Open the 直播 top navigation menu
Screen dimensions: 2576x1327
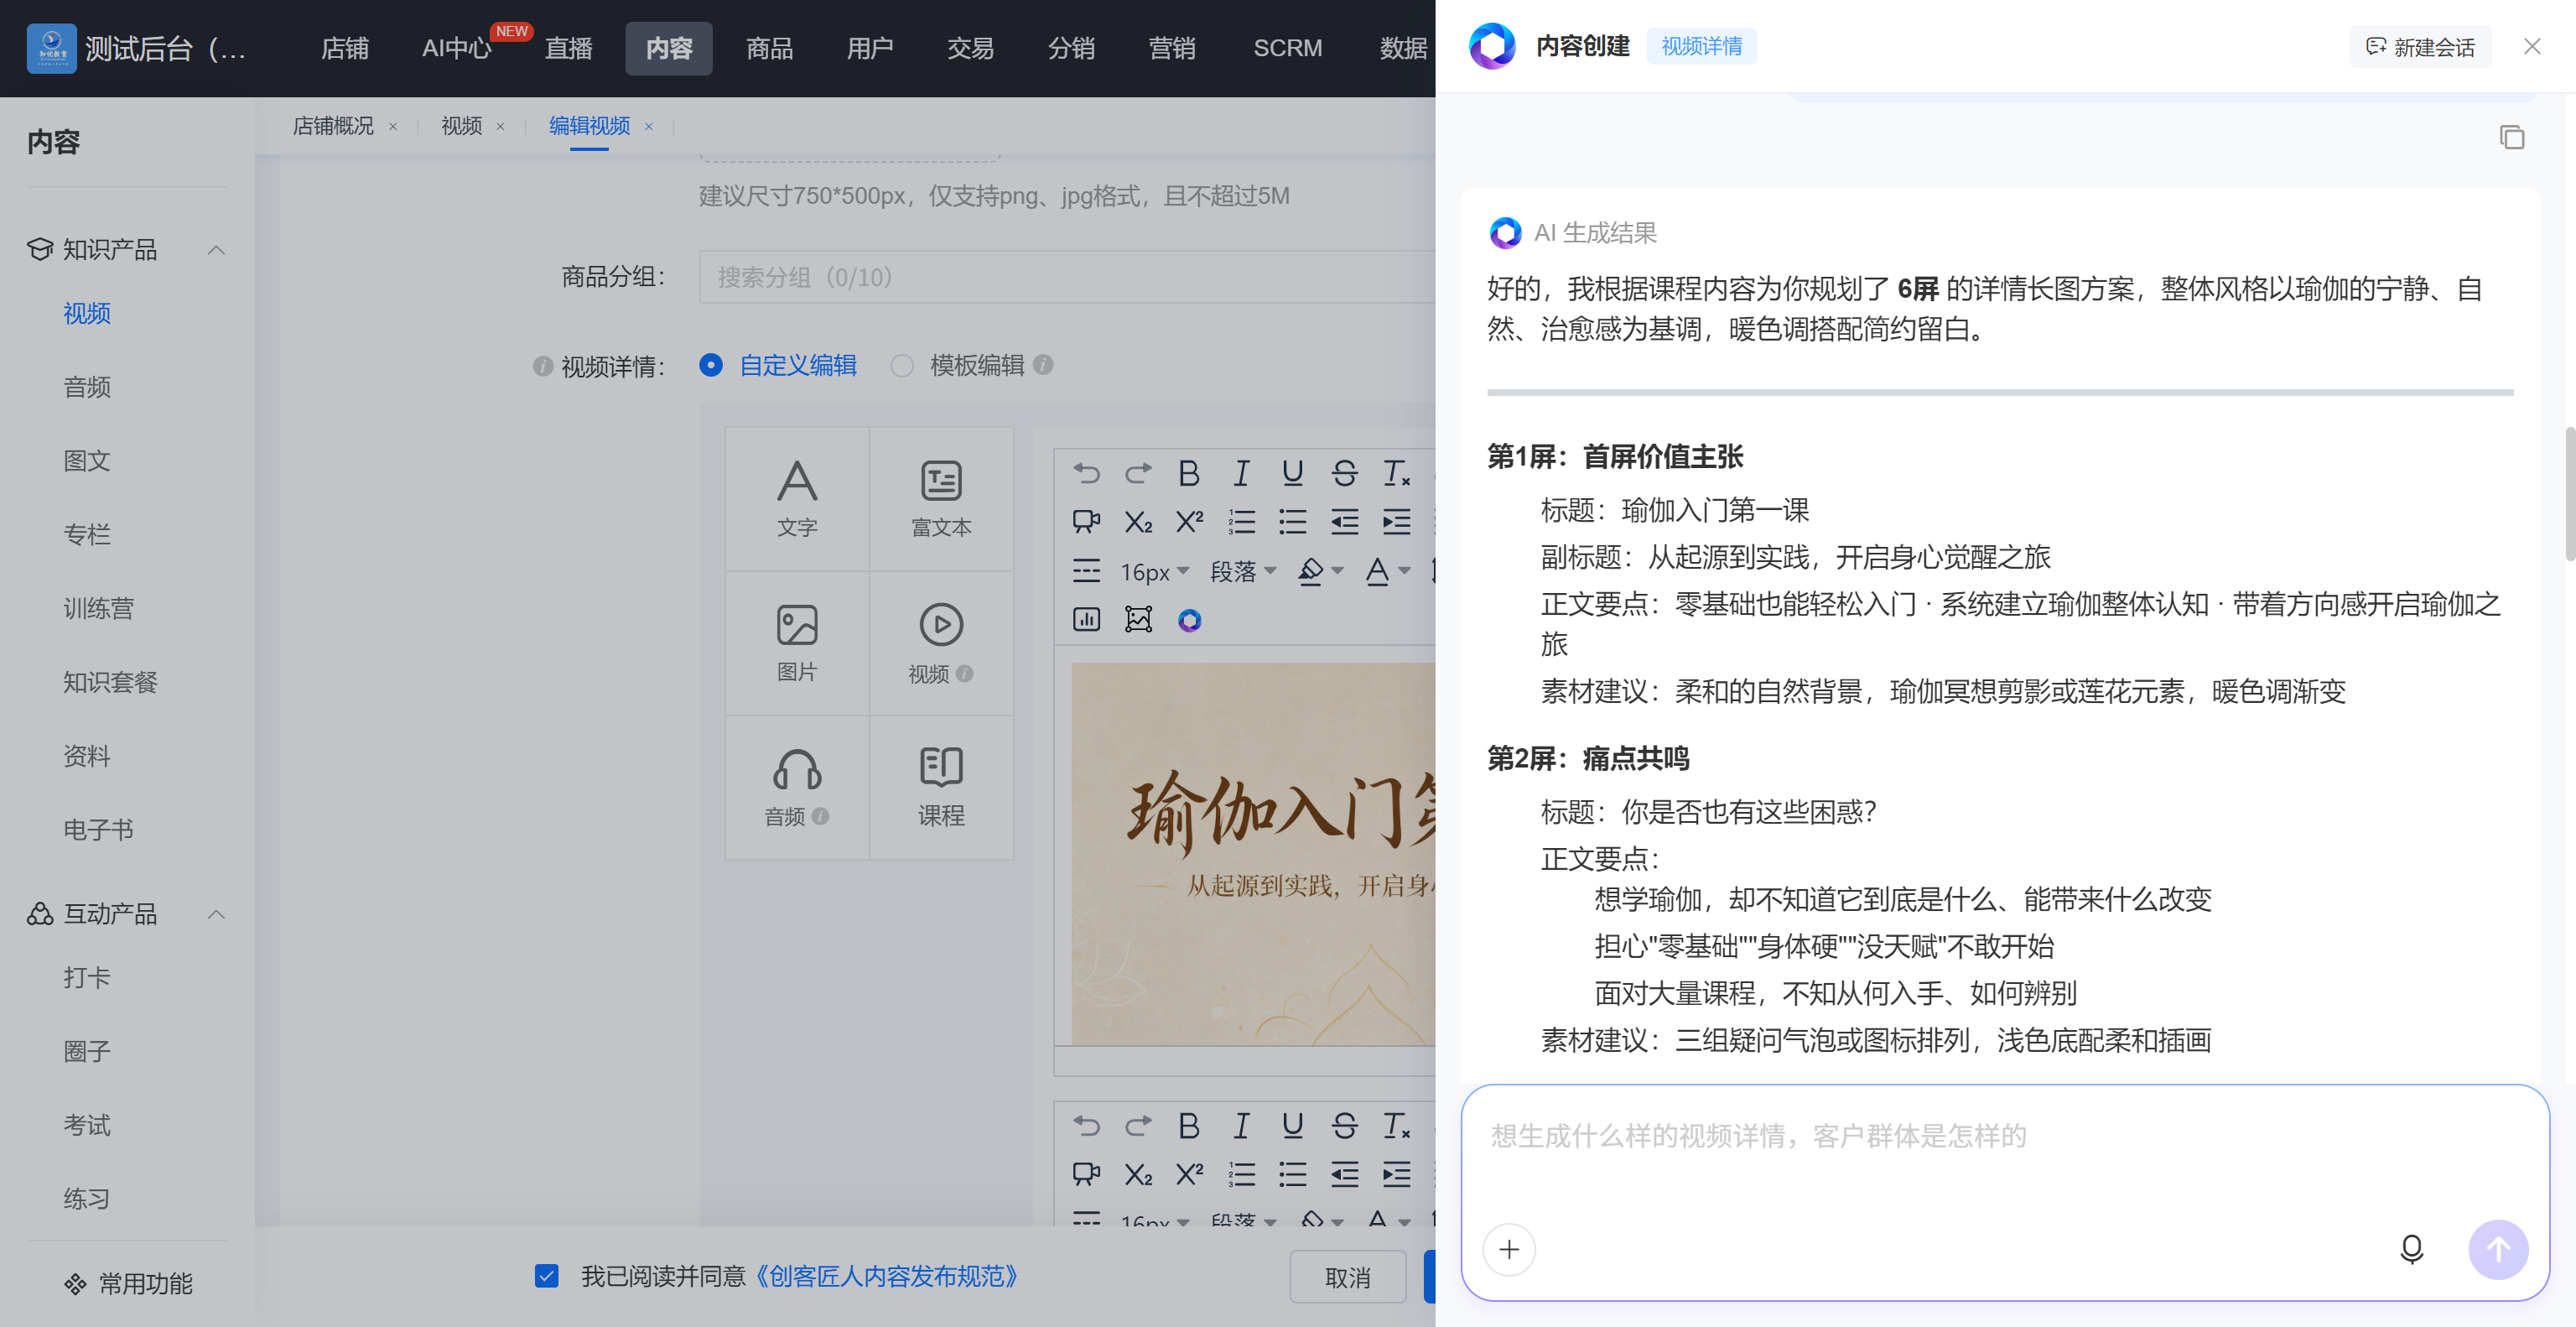click(568, 48)
